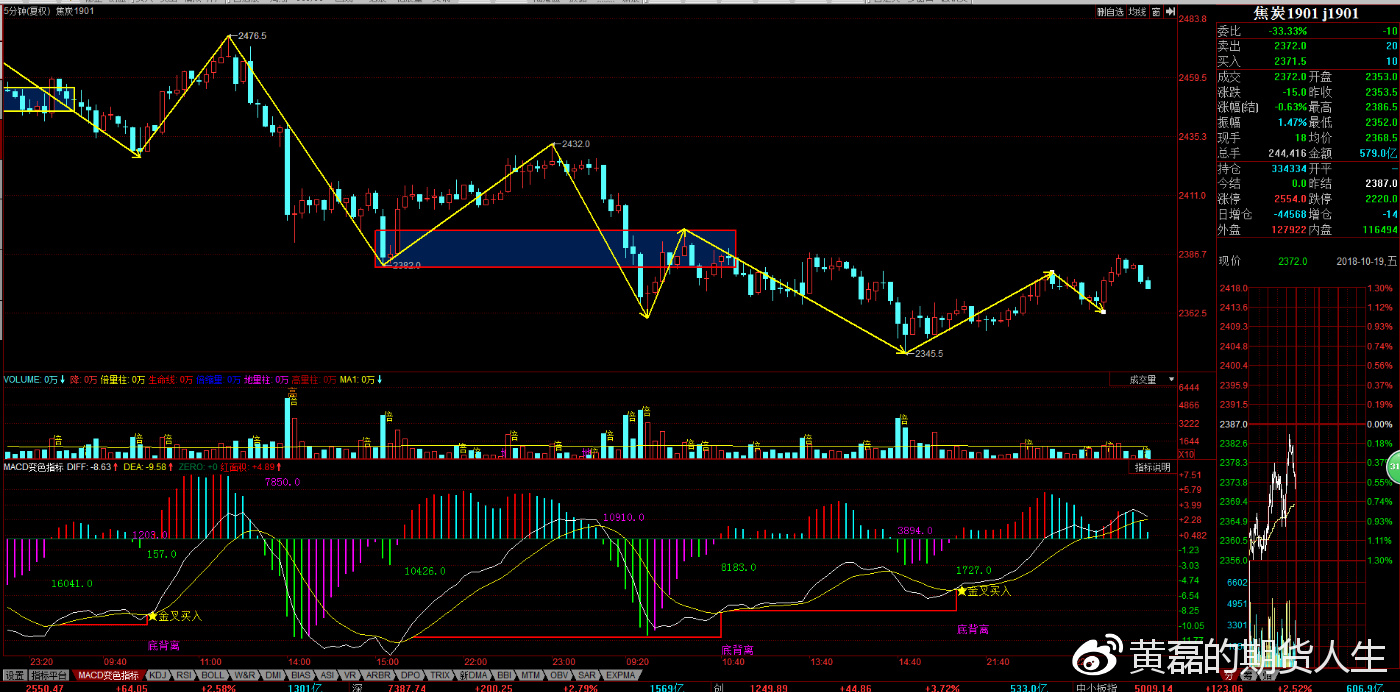Image resolution: width=1400 pixels, height=692 pixels.
Task: Switch to the ASI indicator tab
Action: [x=327, y=675]
